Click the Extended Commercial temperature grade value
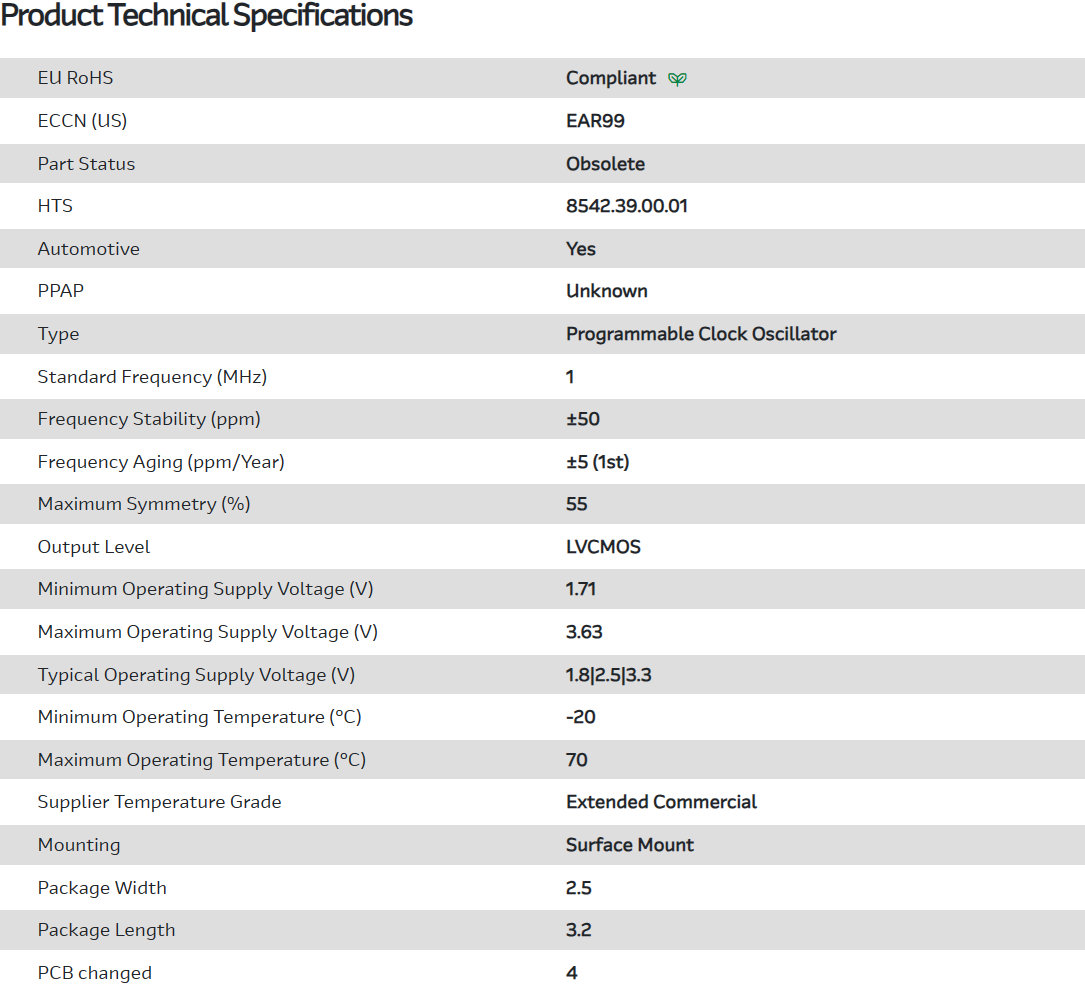 (x=661, y=802)
